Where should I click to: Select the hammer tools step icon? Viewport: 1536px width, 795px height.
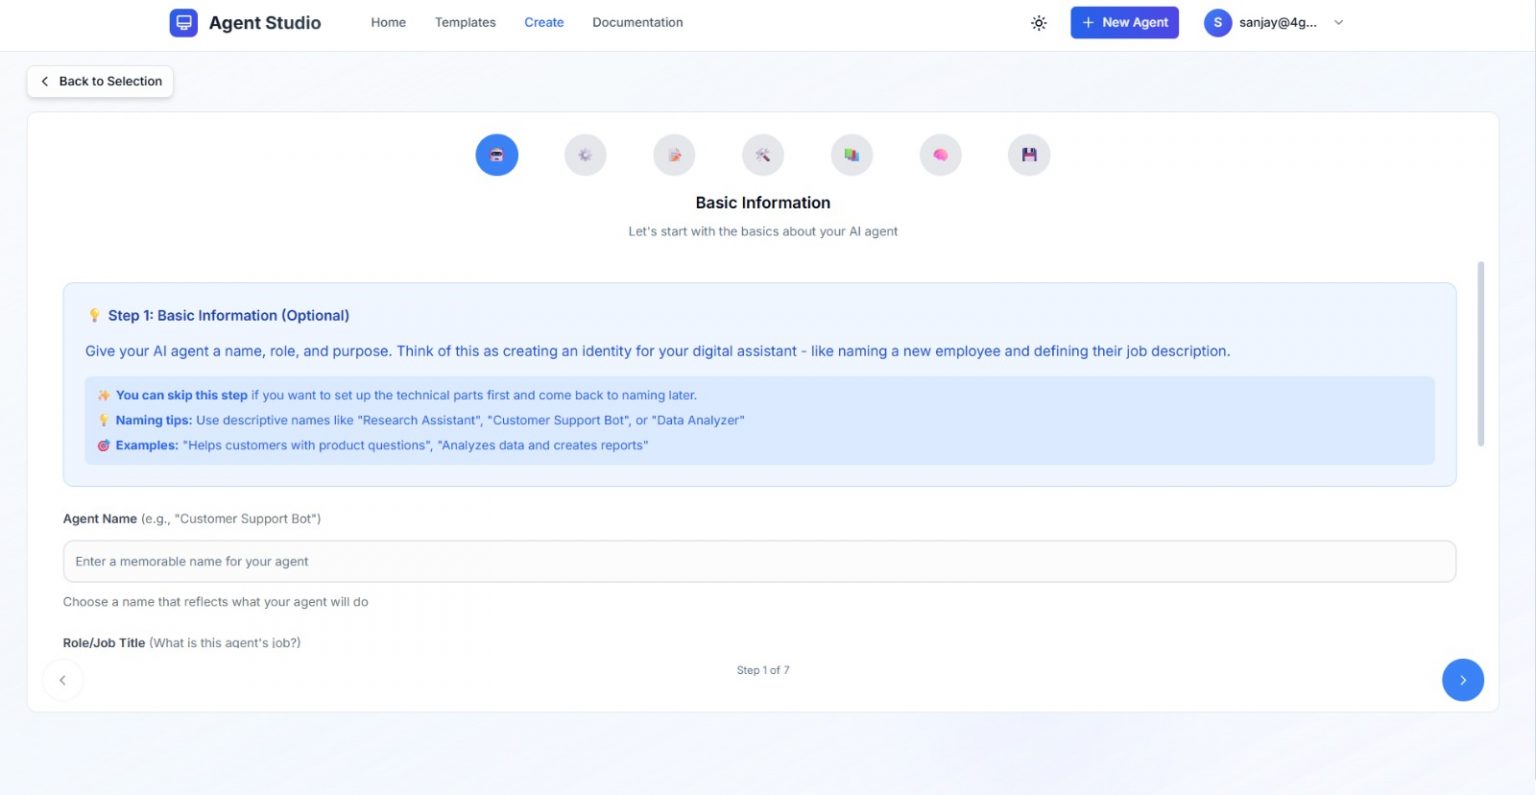pos(762,154)
